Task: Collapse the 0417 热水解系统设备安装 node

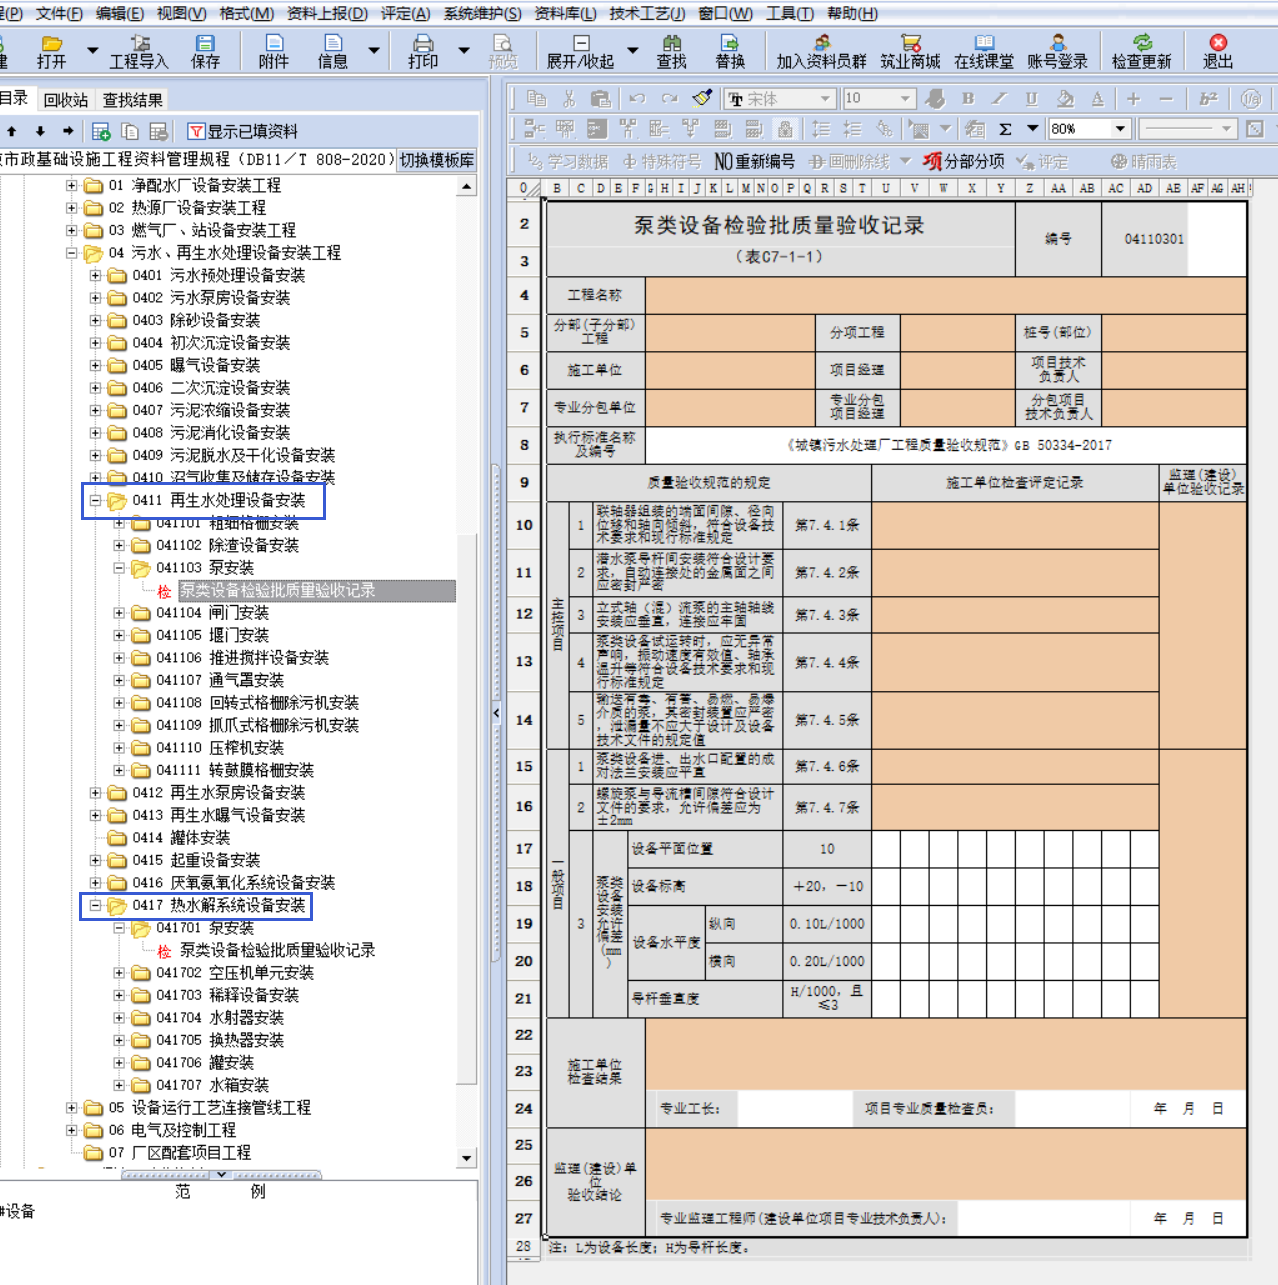Action: 96,905
